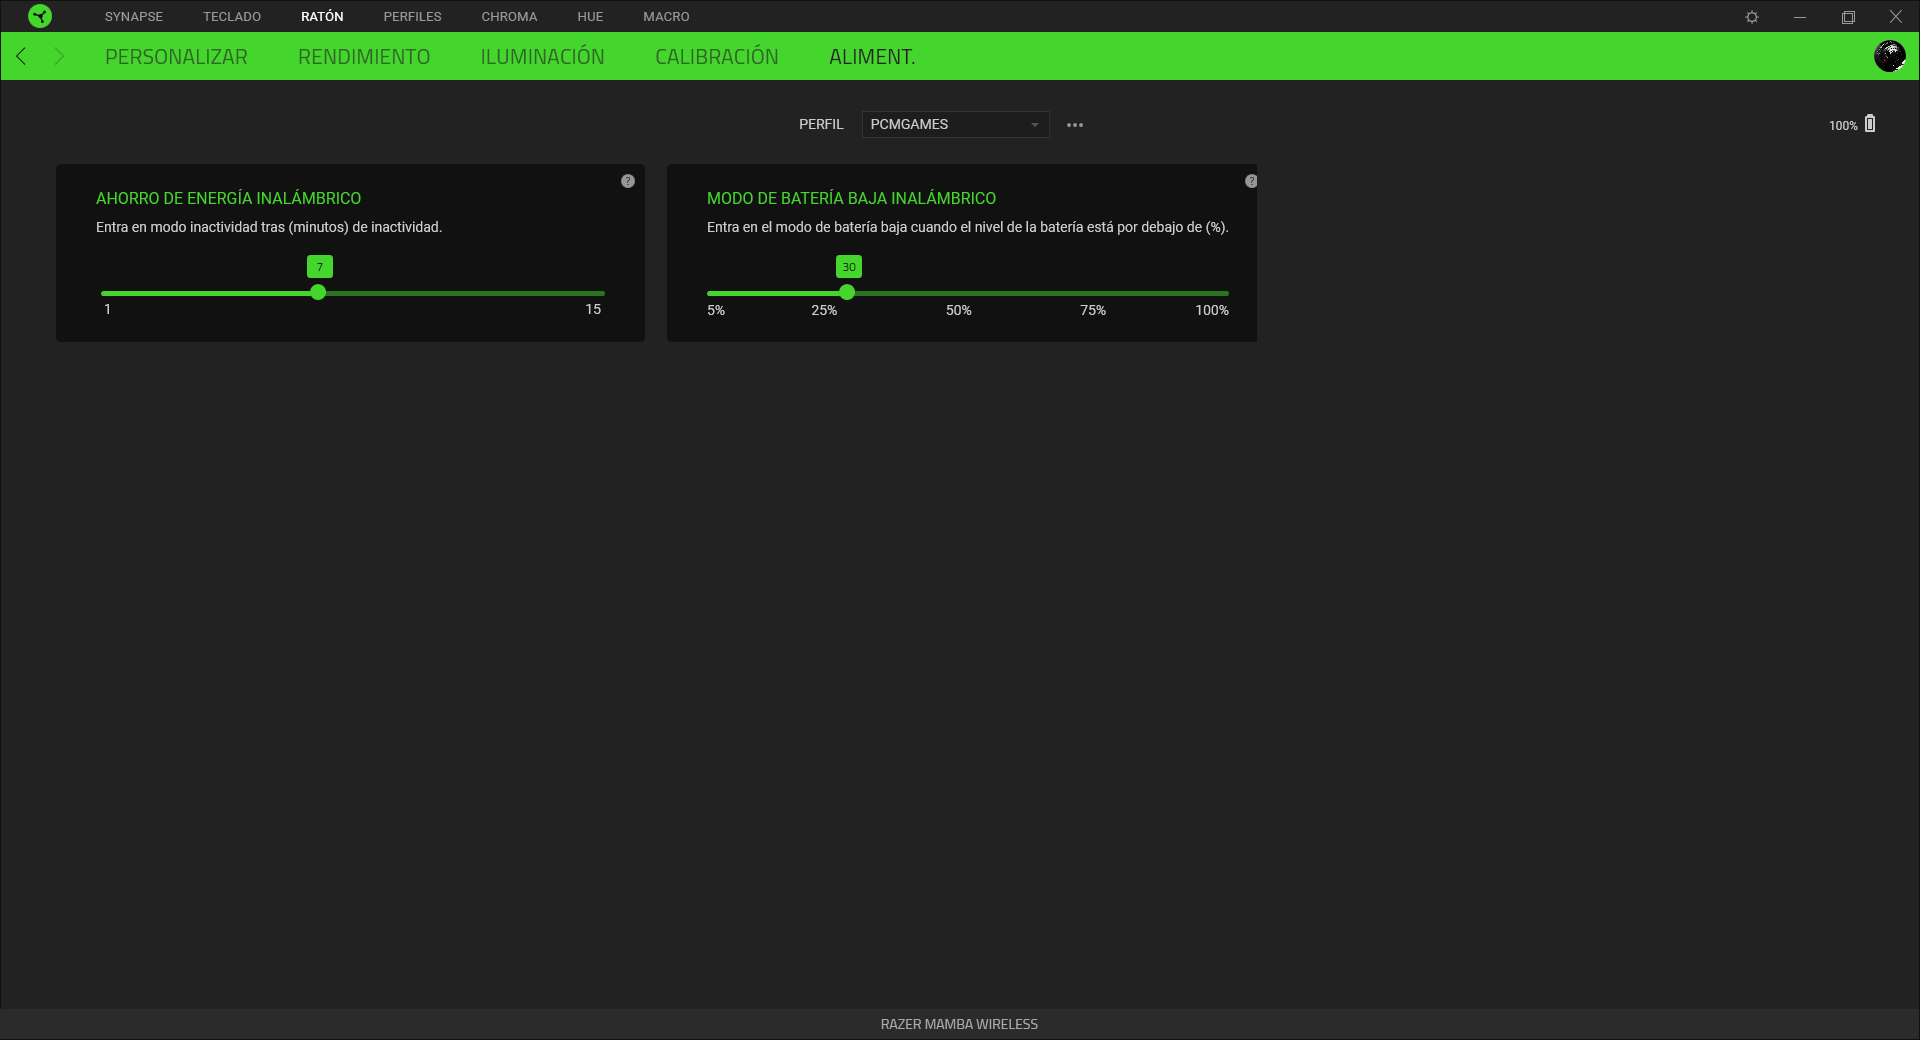
Task: Click the 75% slider label
Action: pos(1093,311)
